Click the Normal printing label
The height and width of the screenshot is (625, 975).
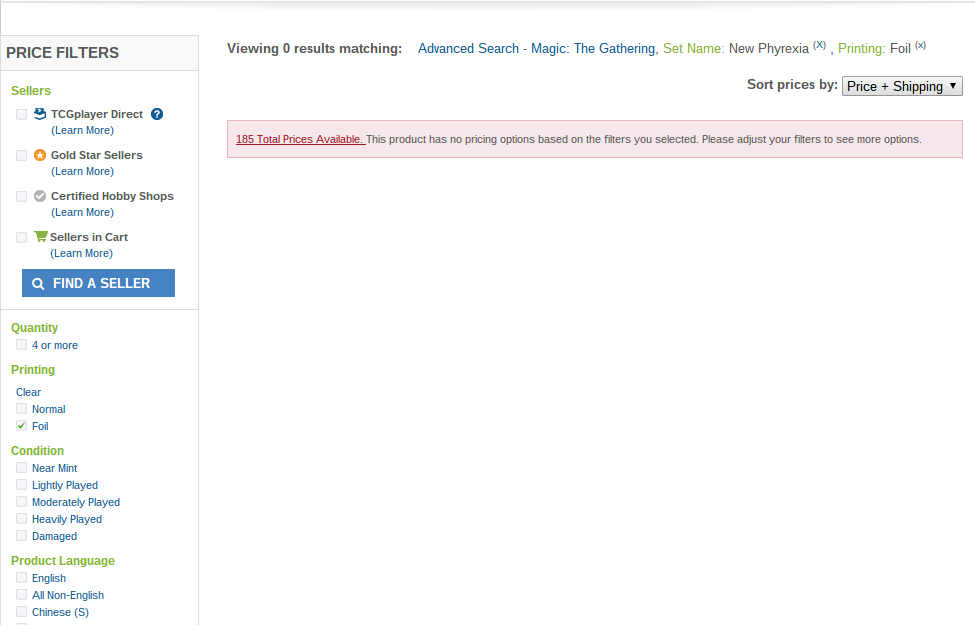[x=49, y=409]
